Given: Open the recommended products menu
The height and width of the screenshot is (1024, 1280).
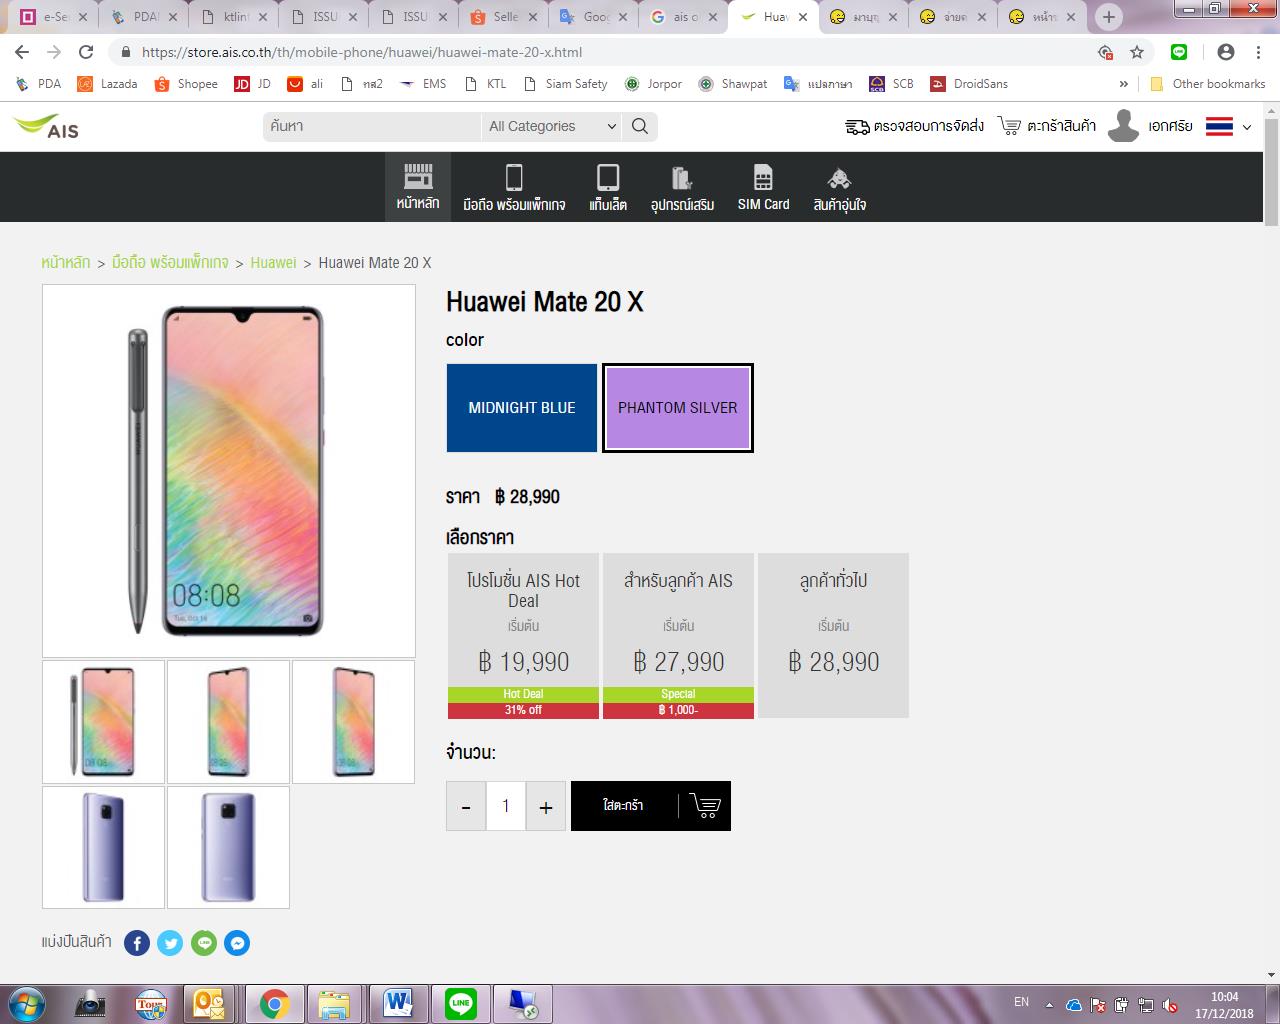Looking at the screenshot, I should point(839,187).
